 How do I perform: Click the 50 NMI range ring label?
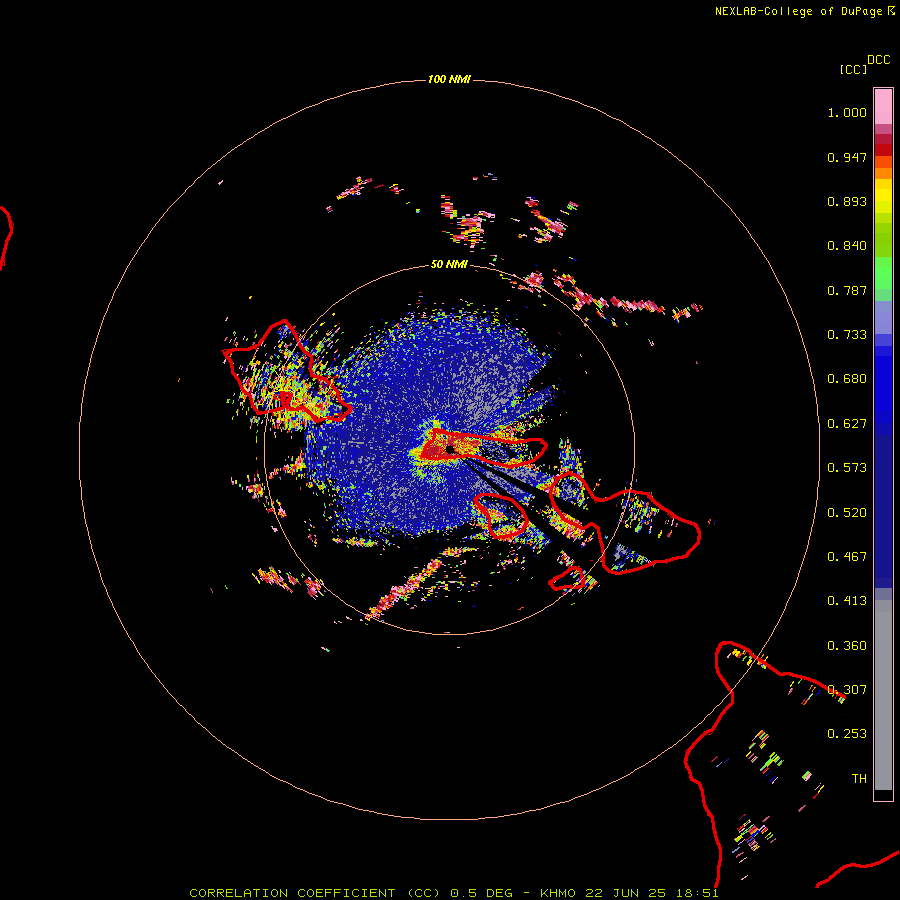(x=449, y=264)
